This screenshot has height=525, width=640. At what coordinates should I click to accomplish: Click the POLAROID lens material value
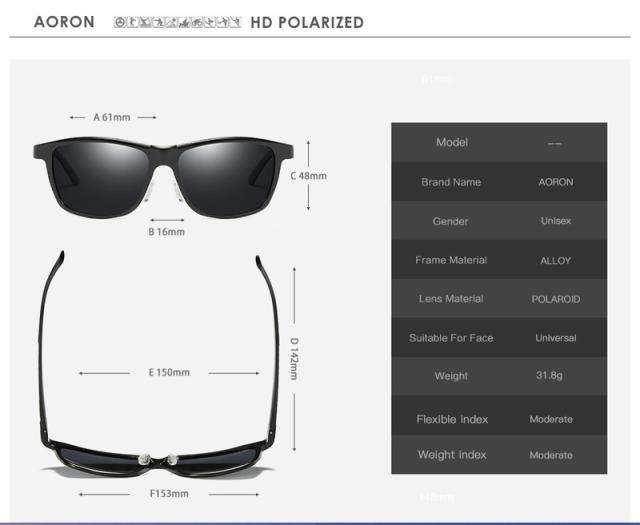(x=555, y=299)
